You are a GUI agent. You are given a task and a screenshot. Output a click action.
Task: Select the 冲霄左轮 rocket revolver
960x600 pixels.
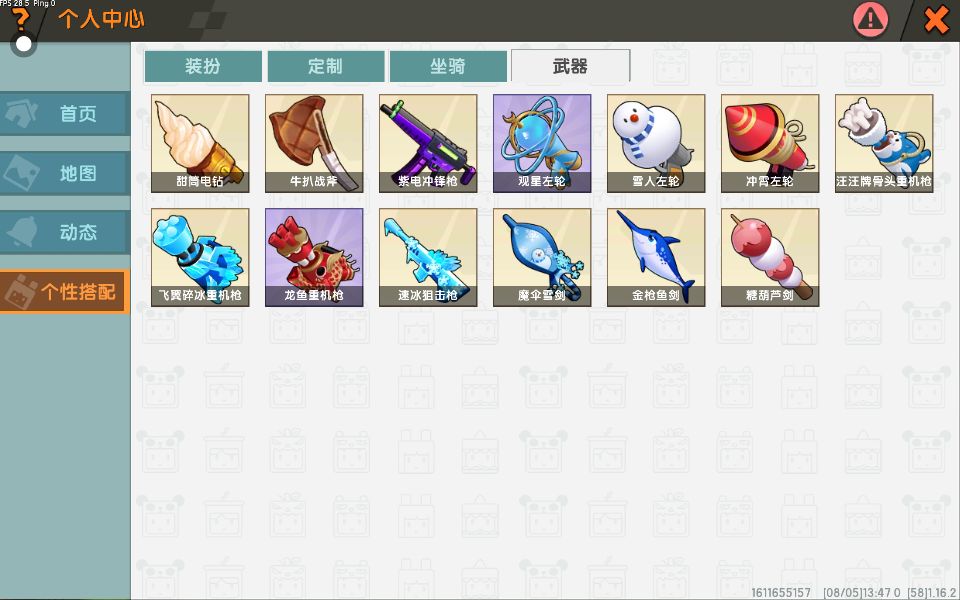tap(770, 143)
